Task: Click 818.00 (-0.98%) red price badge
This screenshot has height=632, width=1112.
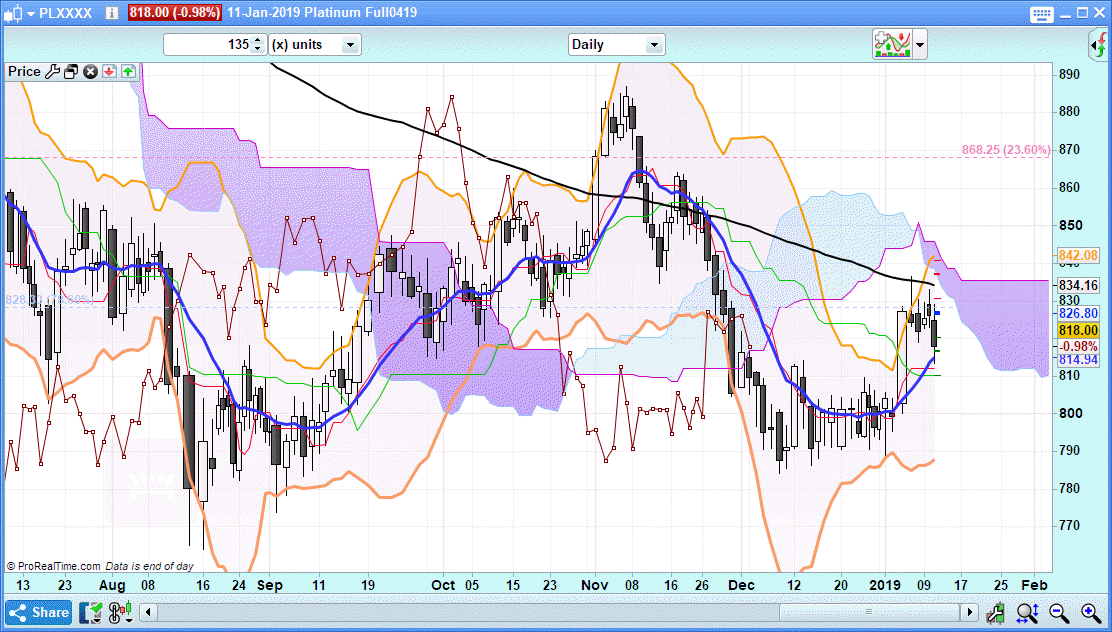Action: 175,13
